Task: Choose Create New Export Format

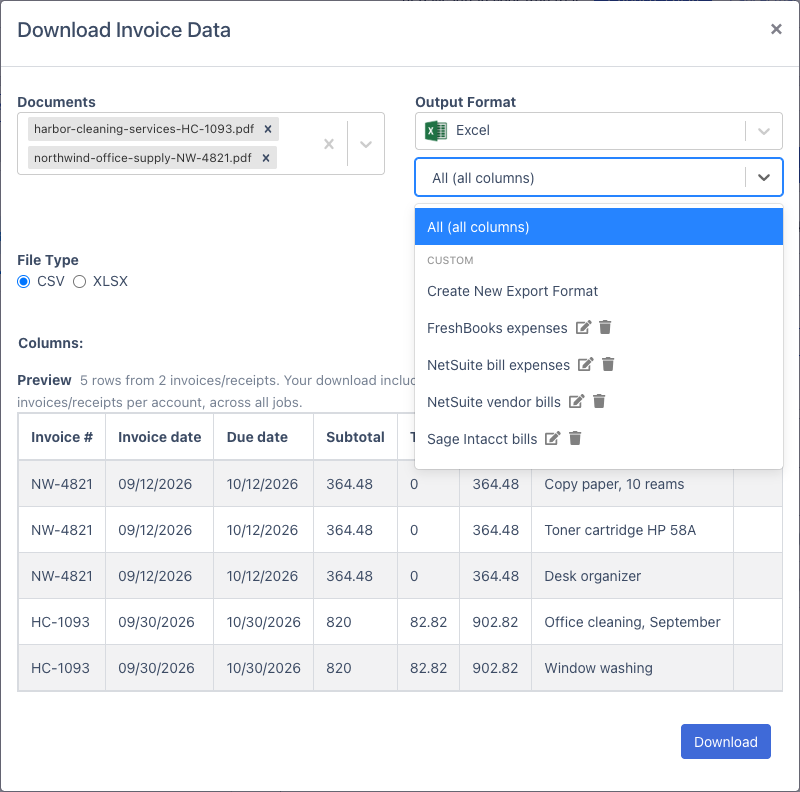Action: 598,291
